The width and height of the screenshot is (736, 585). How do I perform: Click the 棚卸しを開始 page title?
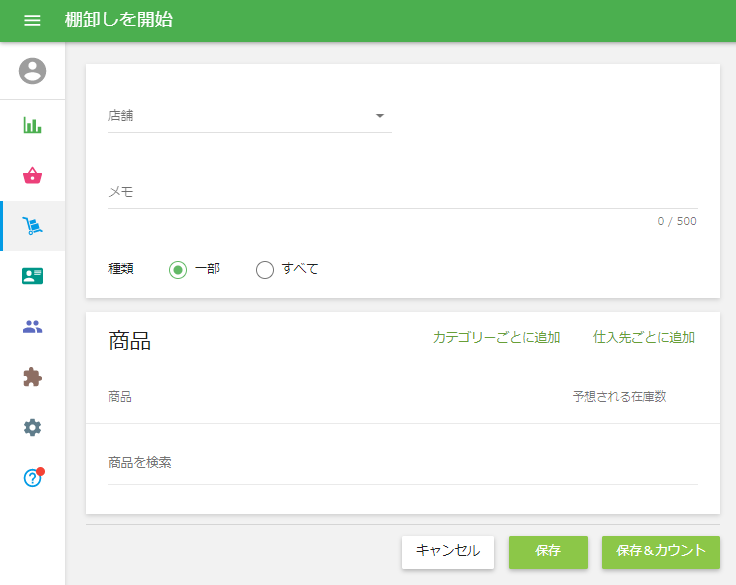coord(119,20)
